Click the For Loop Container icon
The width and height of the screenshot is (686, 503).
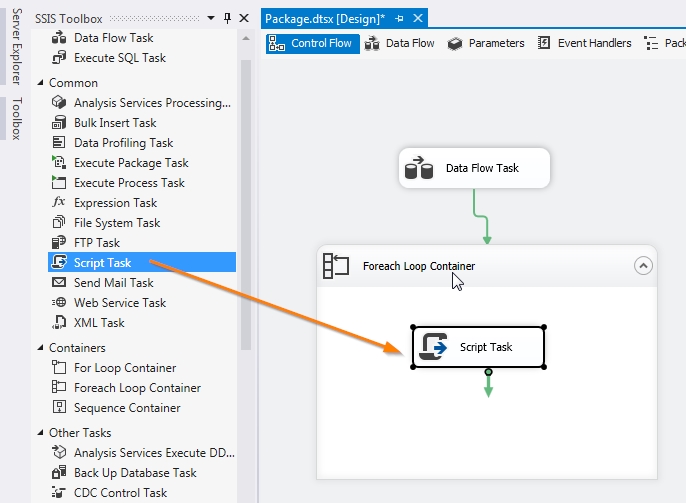(59, 367)
